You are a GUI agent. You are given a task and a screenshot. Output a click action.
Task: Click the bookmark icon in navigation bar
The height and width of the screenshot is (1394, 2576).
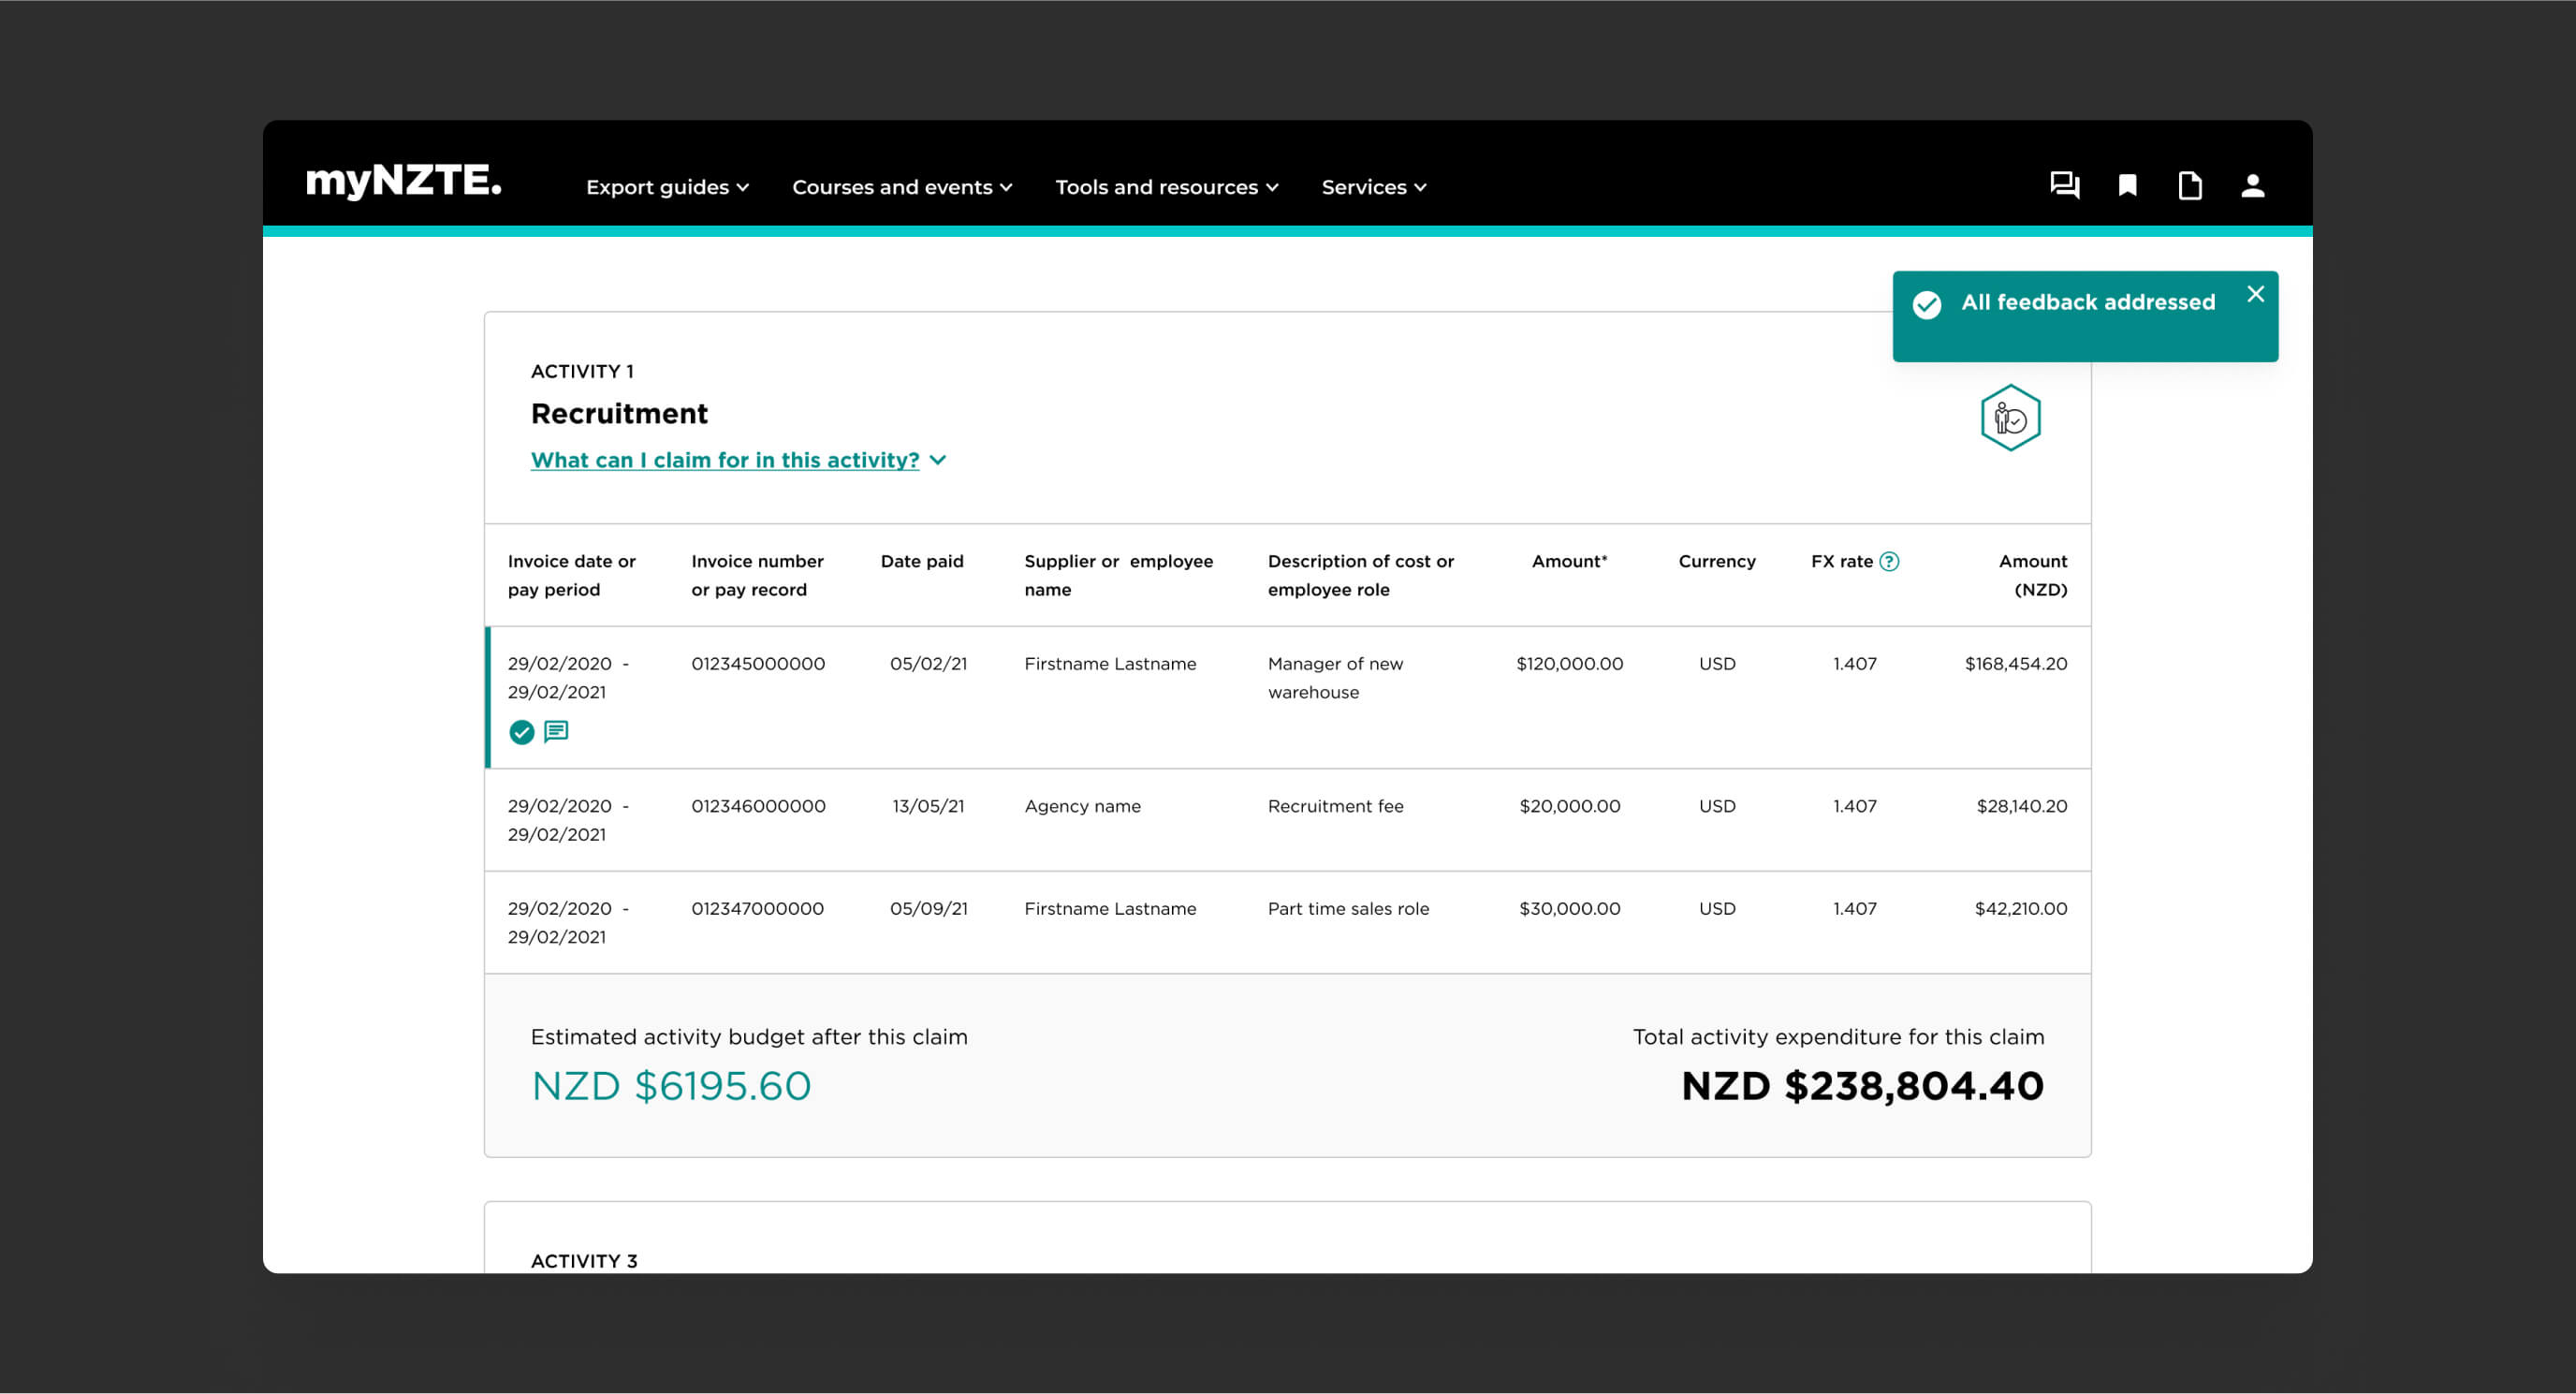2127,186
